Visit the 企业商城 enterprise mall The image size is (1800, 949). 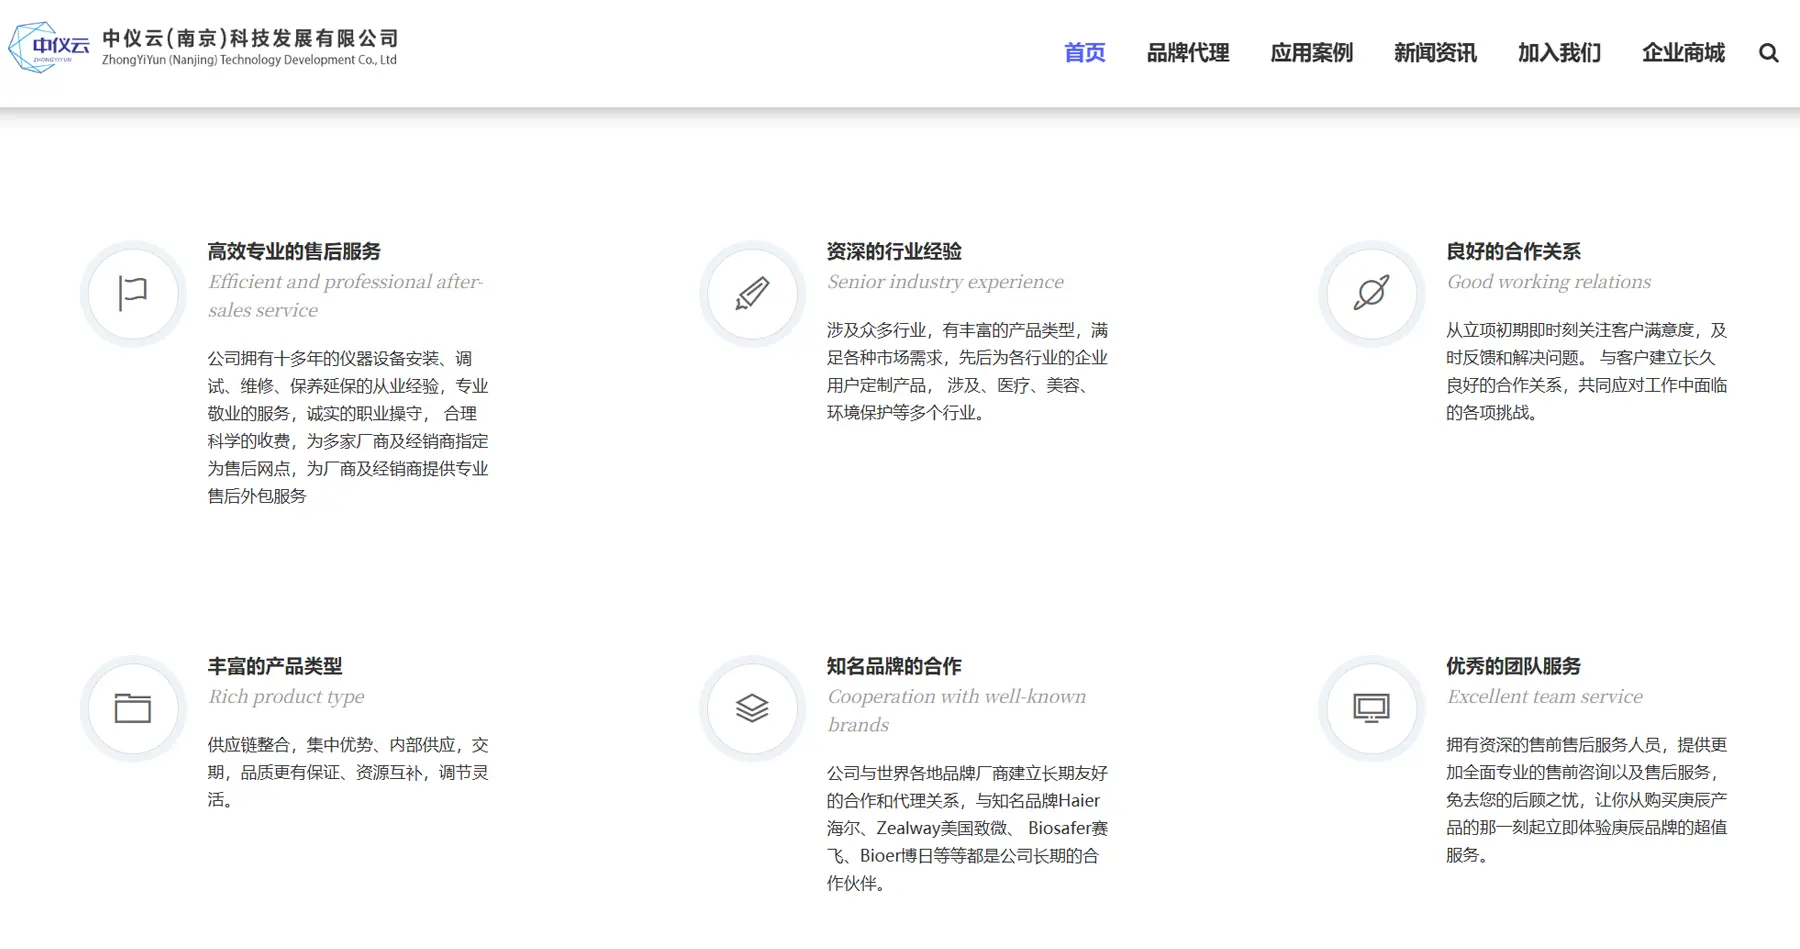click(x=1682, y=53)
